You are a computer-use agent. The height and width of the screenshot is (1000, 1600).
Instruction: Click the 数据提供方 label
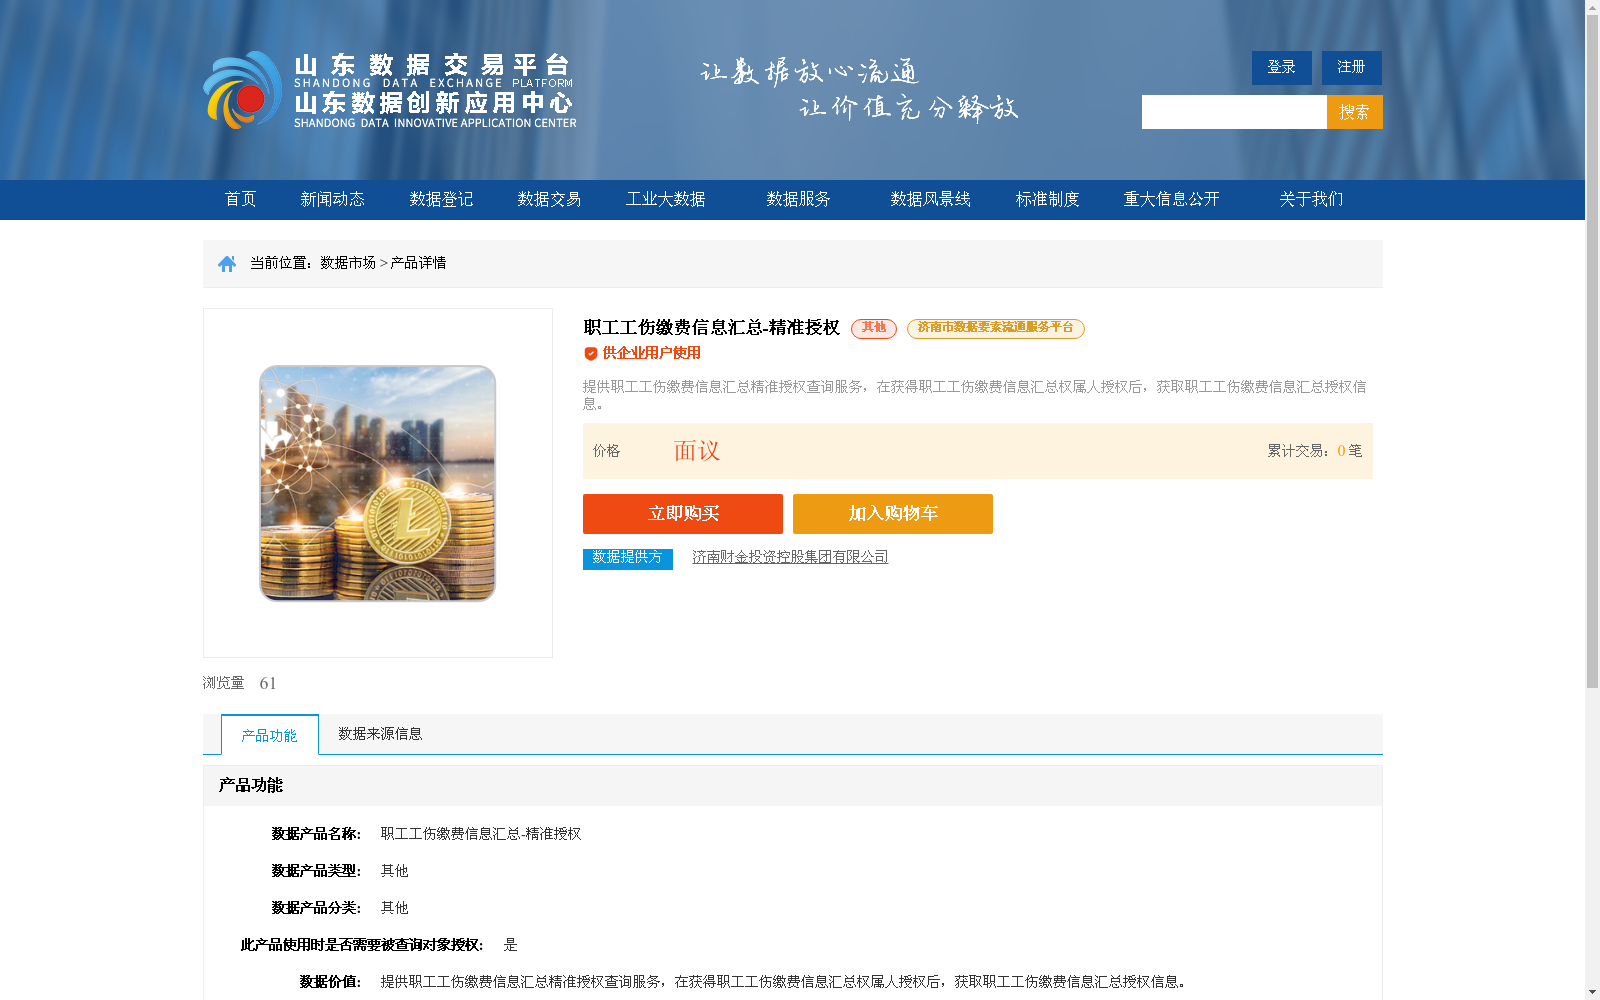[x=628, y=558]
